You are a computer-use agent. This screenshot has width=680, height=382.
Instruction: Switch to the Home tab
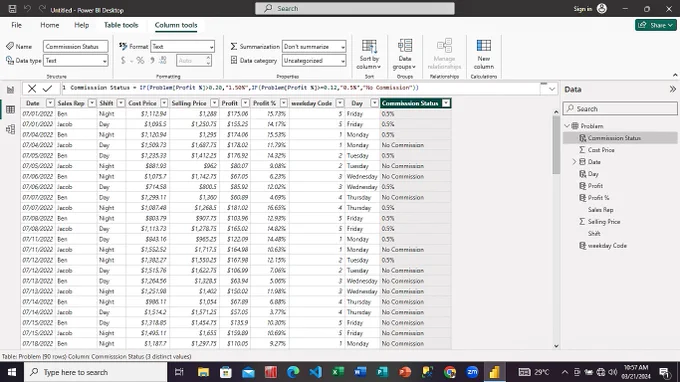pyautogui.click(x=49, y=25)
